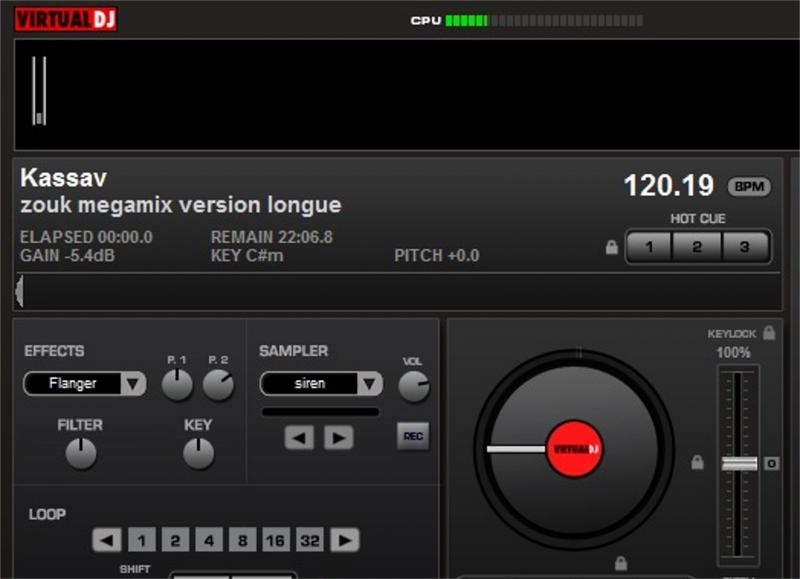Click the 100% pitch range label

[x=733, y=353]
